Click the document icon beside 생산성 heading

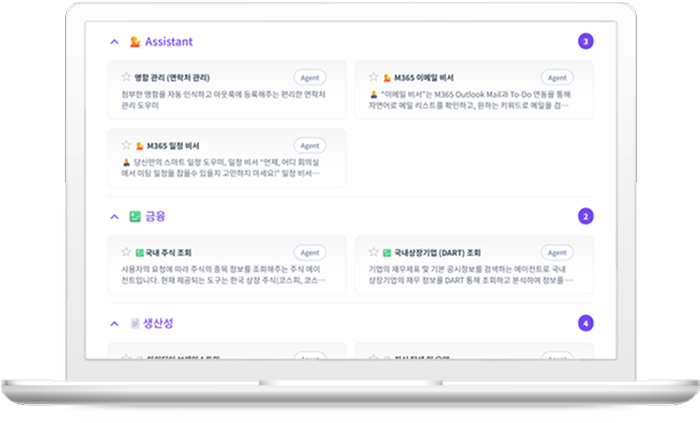[134, 323]
